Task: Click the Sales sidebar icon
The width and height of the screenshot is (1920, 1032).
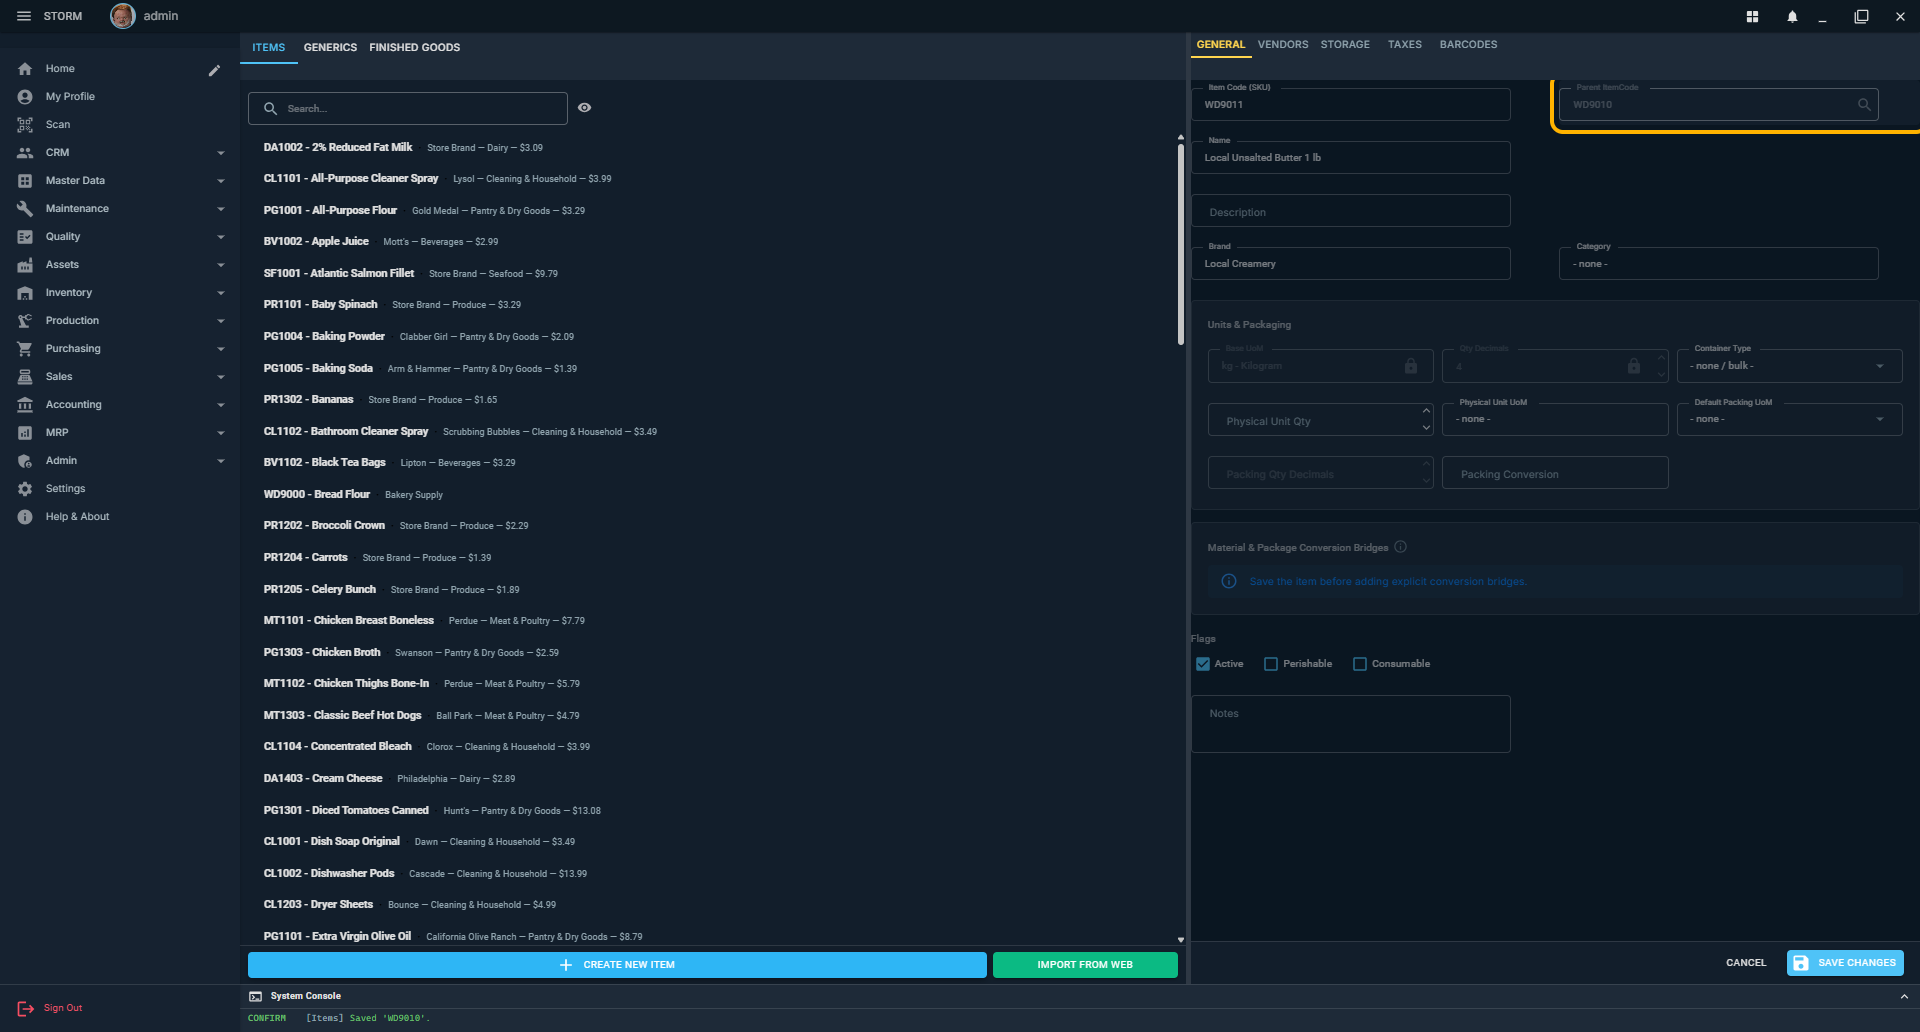Action: click(x=25, y=377)
